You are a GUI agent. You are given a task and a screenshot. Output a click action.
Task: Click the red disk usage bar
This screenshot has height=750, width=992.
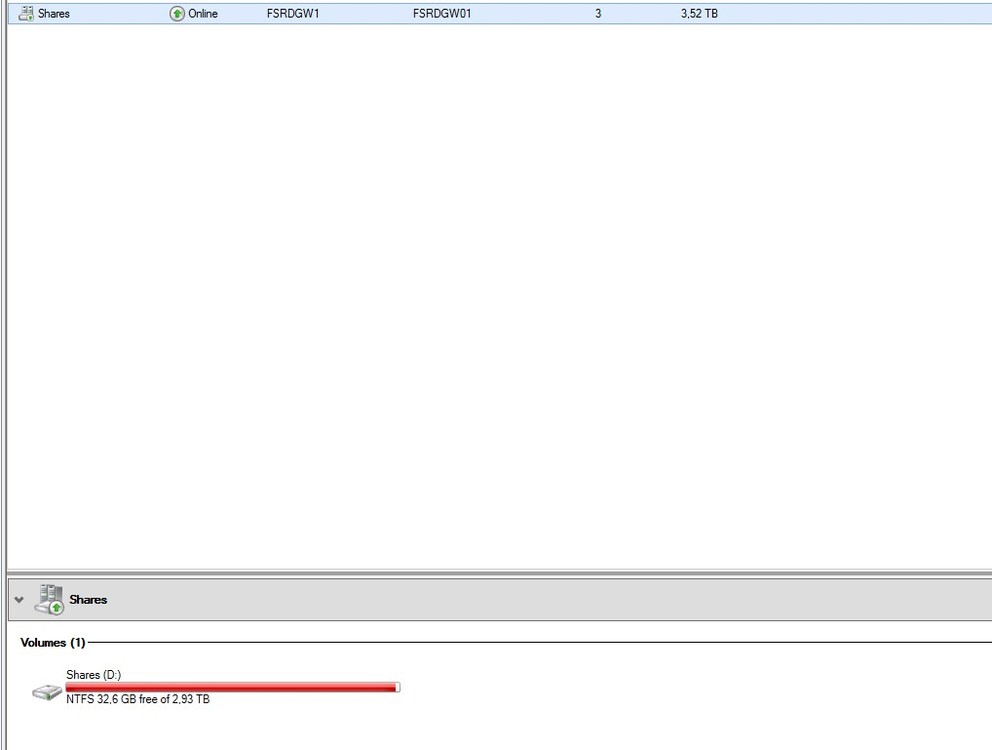230,687
